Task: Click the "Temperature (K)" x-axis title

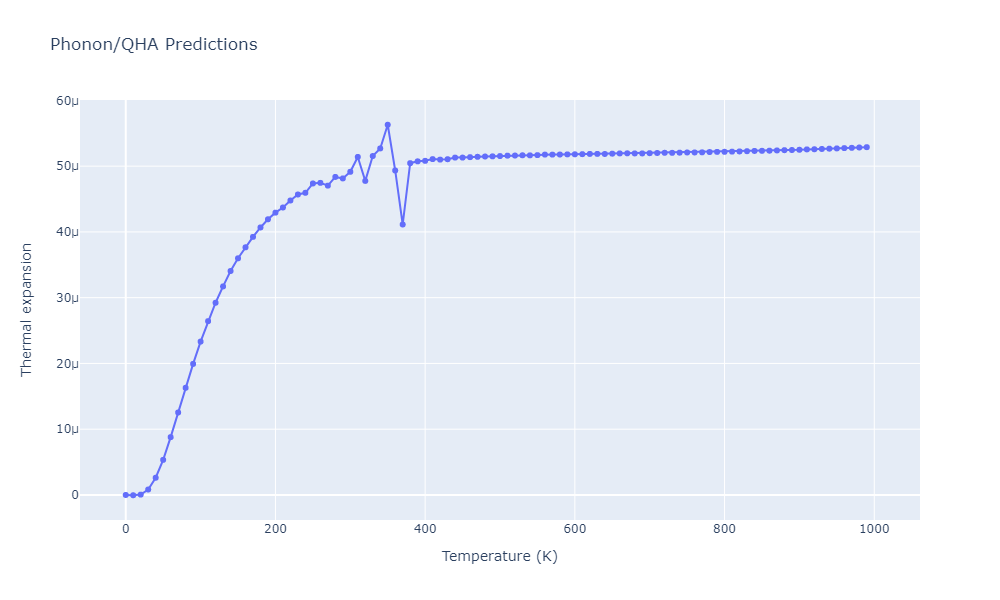Action: (x=499, y=556)
